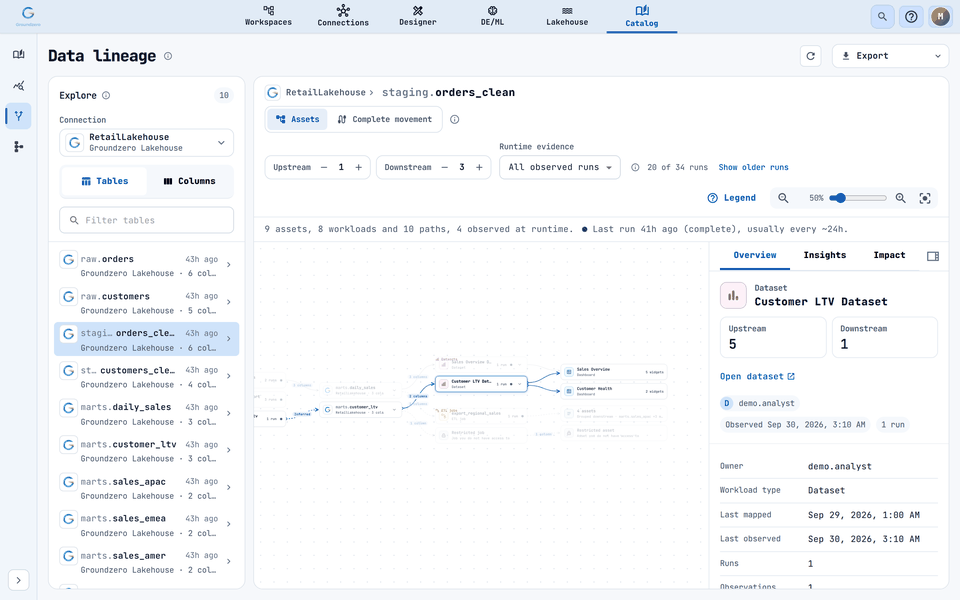Zoom out the lineage graph

point(783,198)
